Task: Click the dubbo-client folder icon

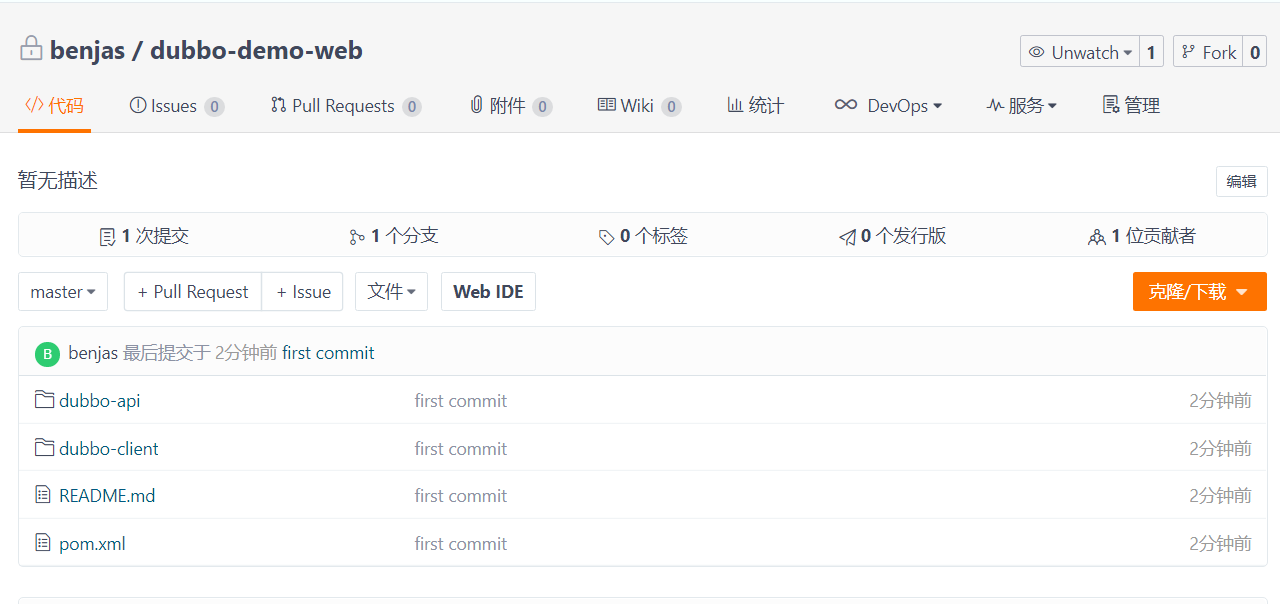Action: click(44, 448)
